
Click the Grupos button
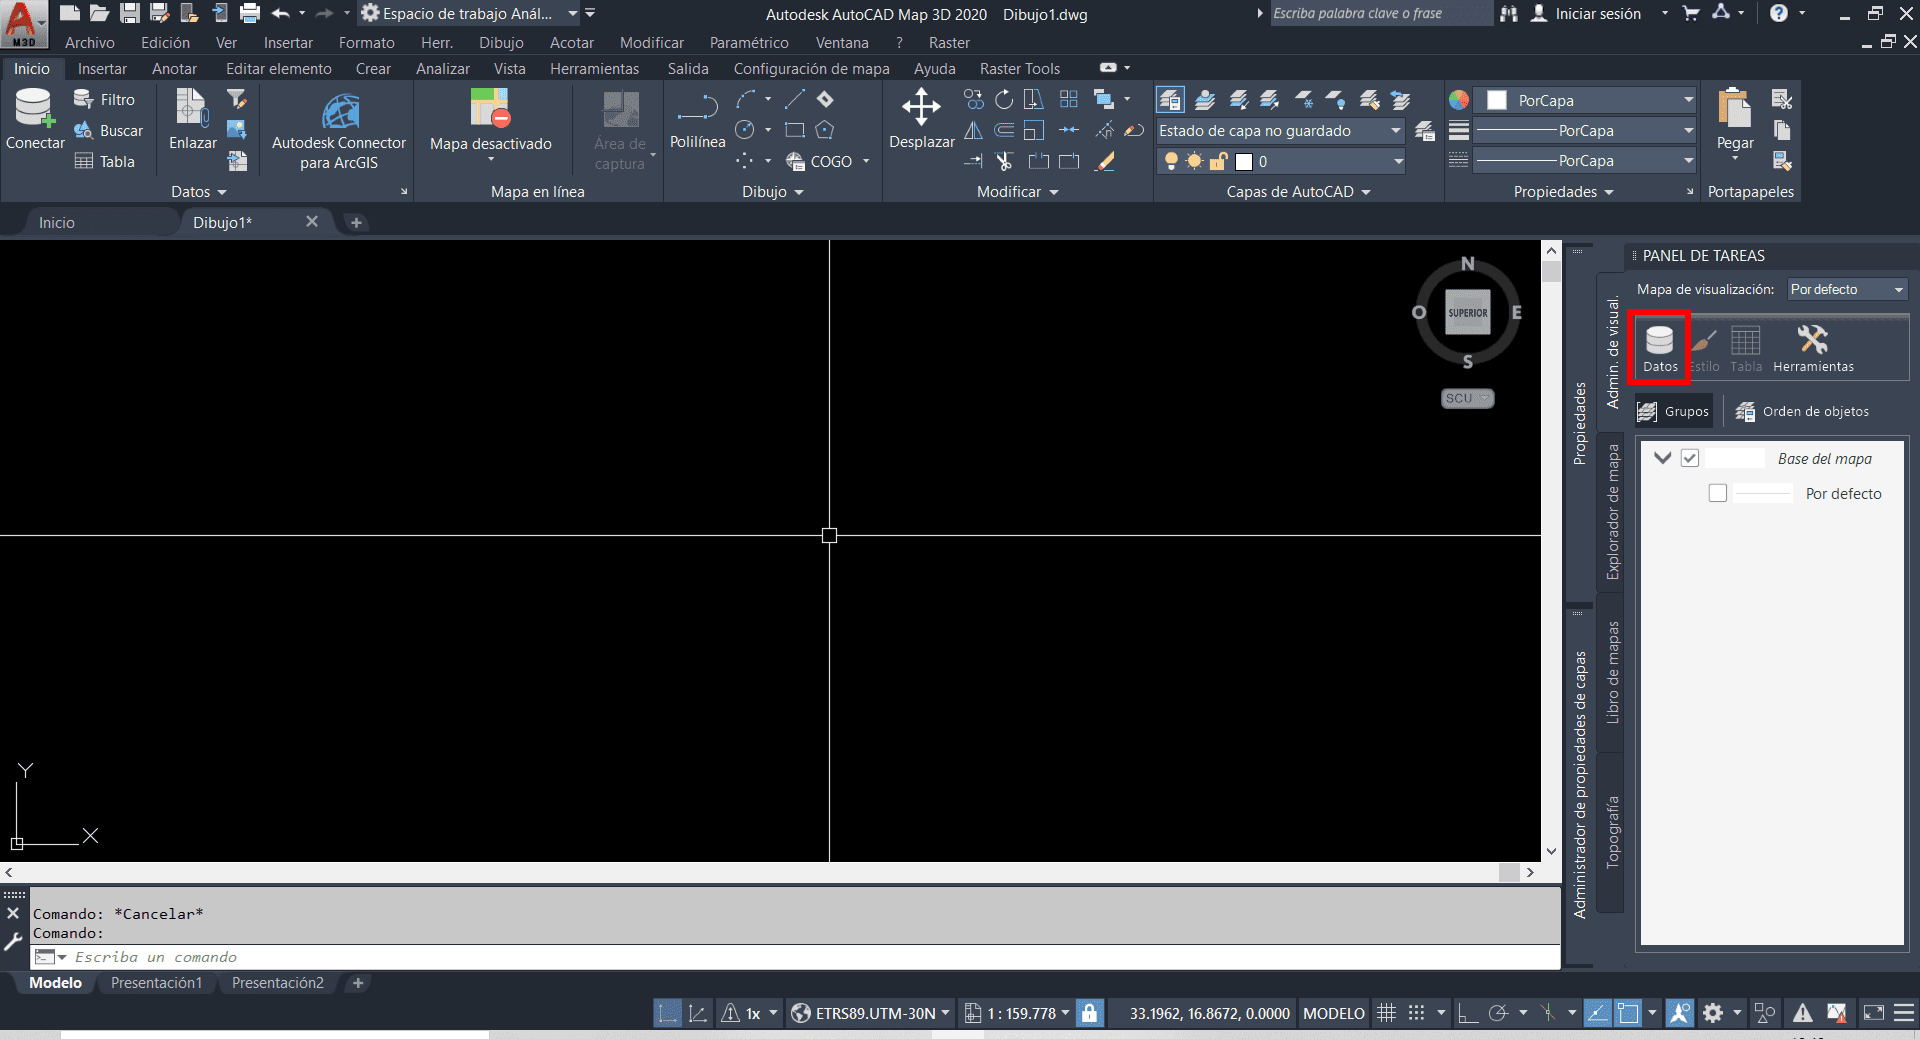(1673, 411)
